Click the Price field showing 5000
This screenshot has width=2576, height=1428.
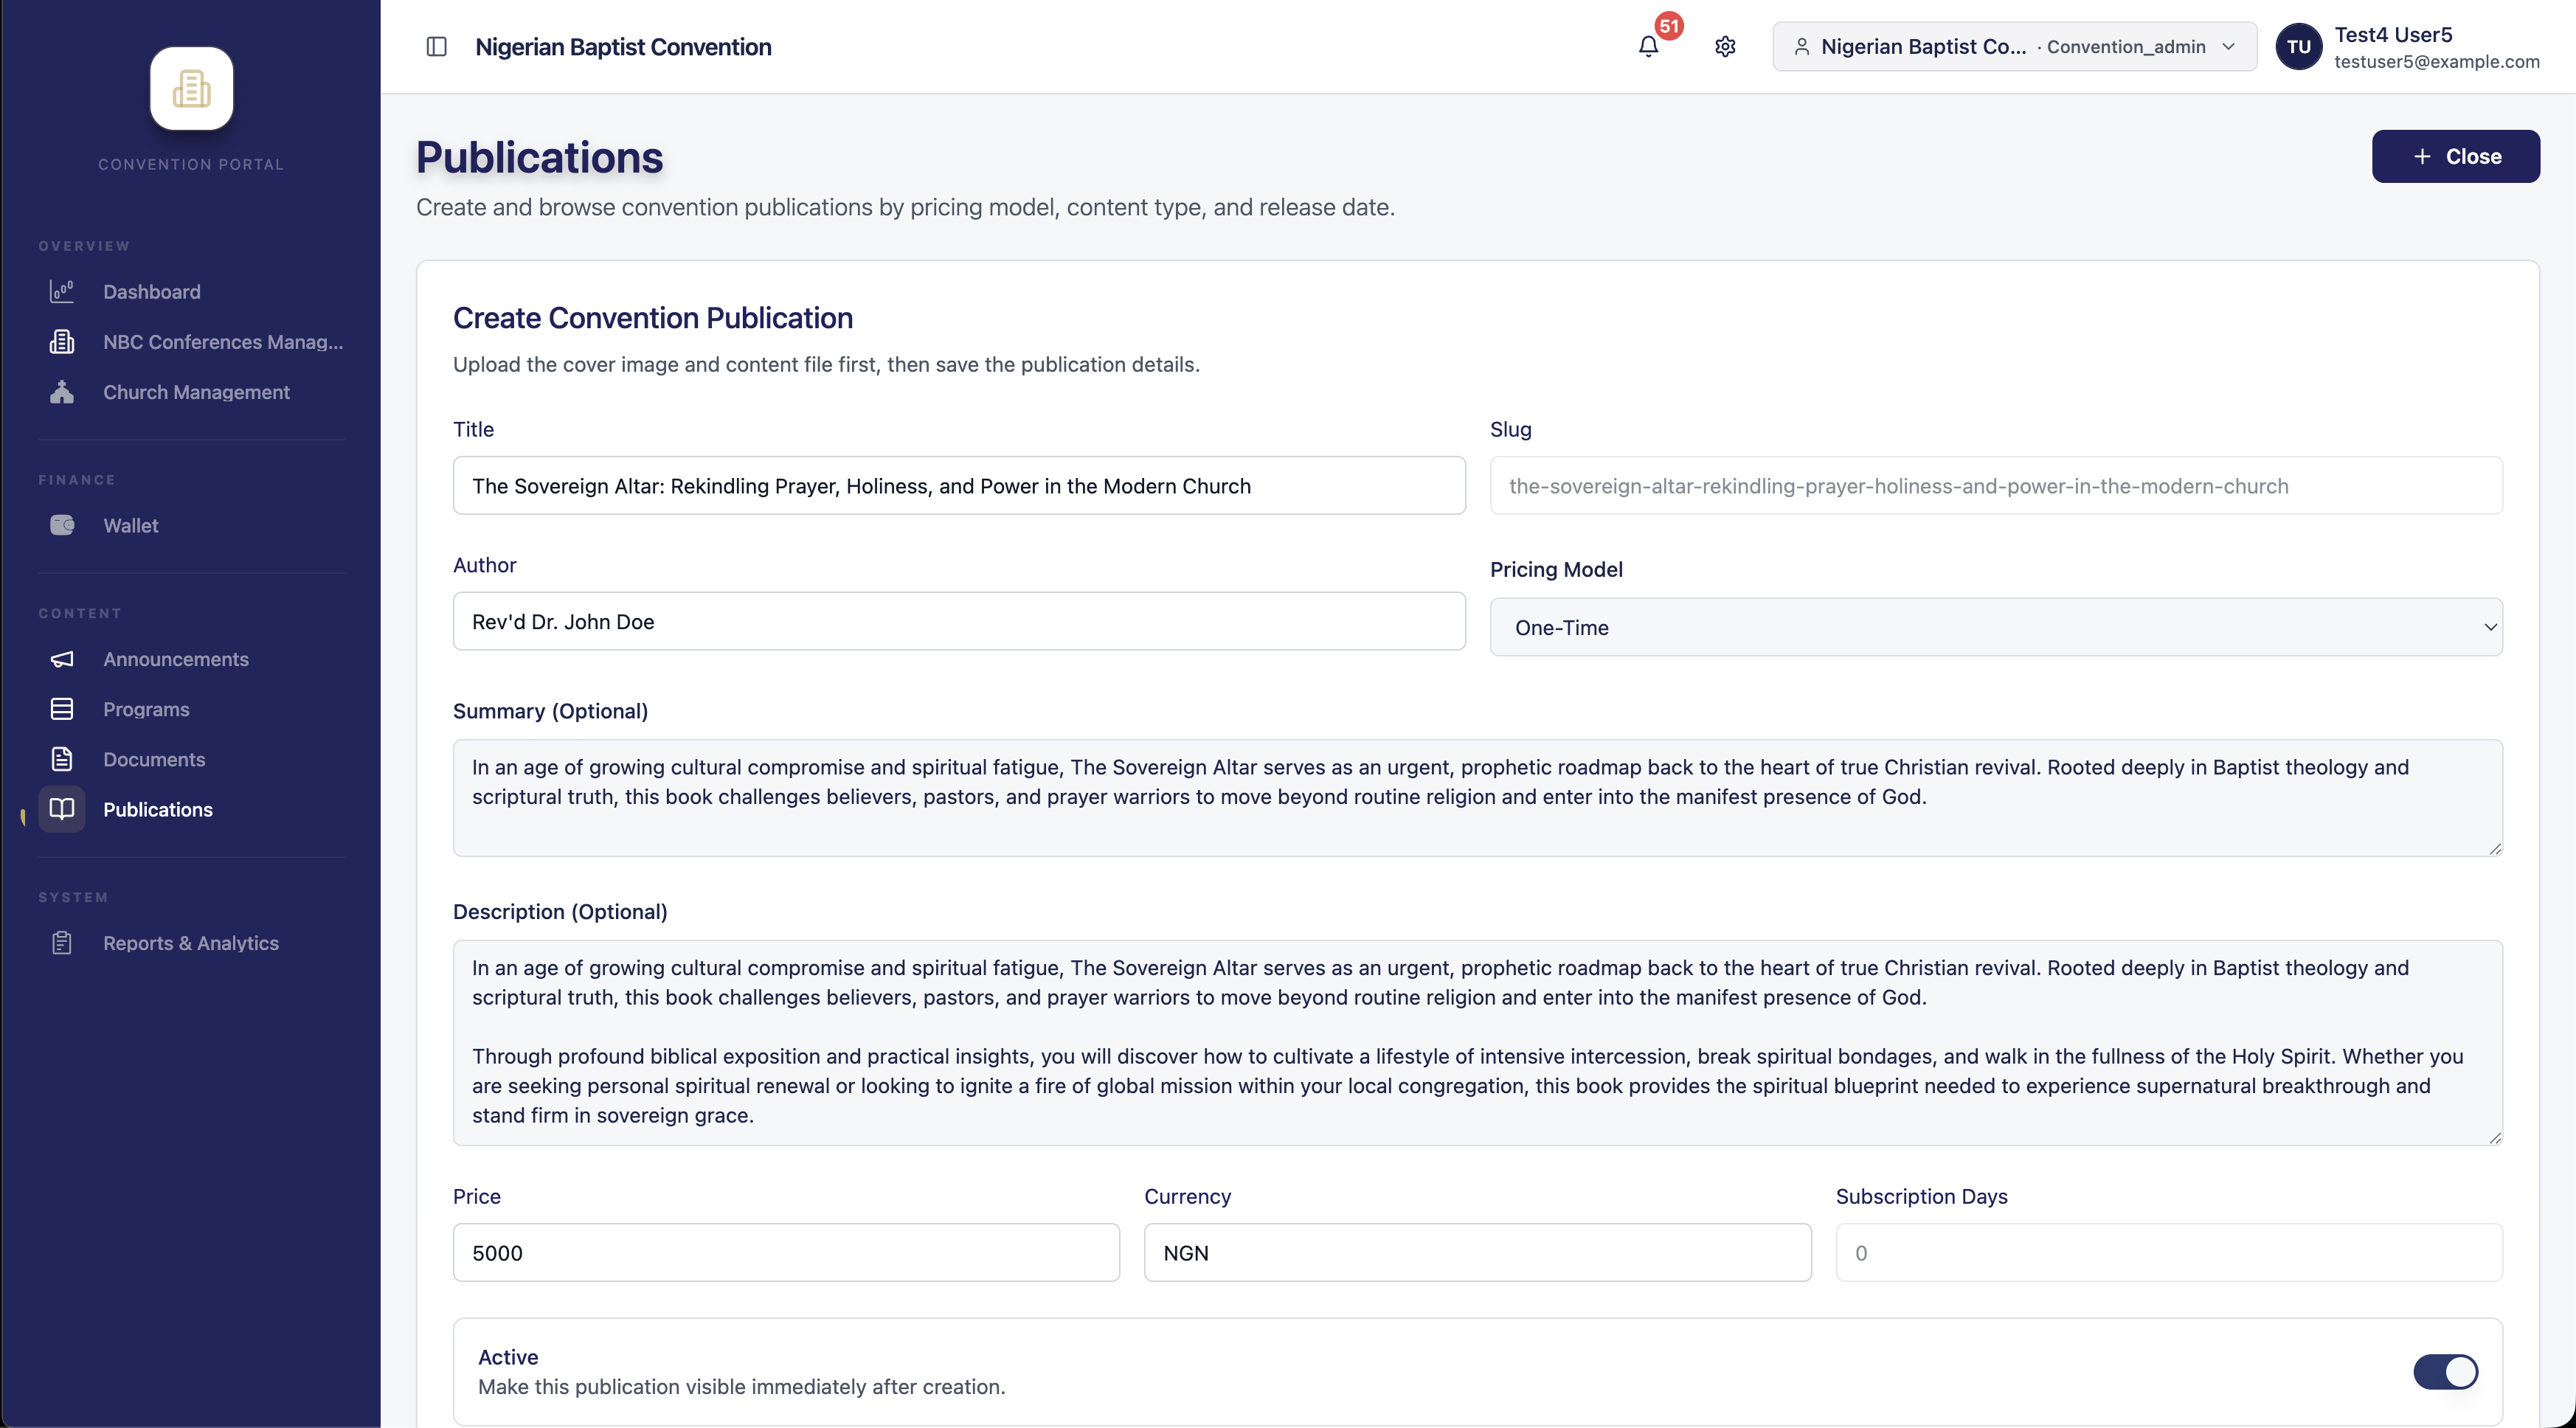click(x=786, y=1252)
